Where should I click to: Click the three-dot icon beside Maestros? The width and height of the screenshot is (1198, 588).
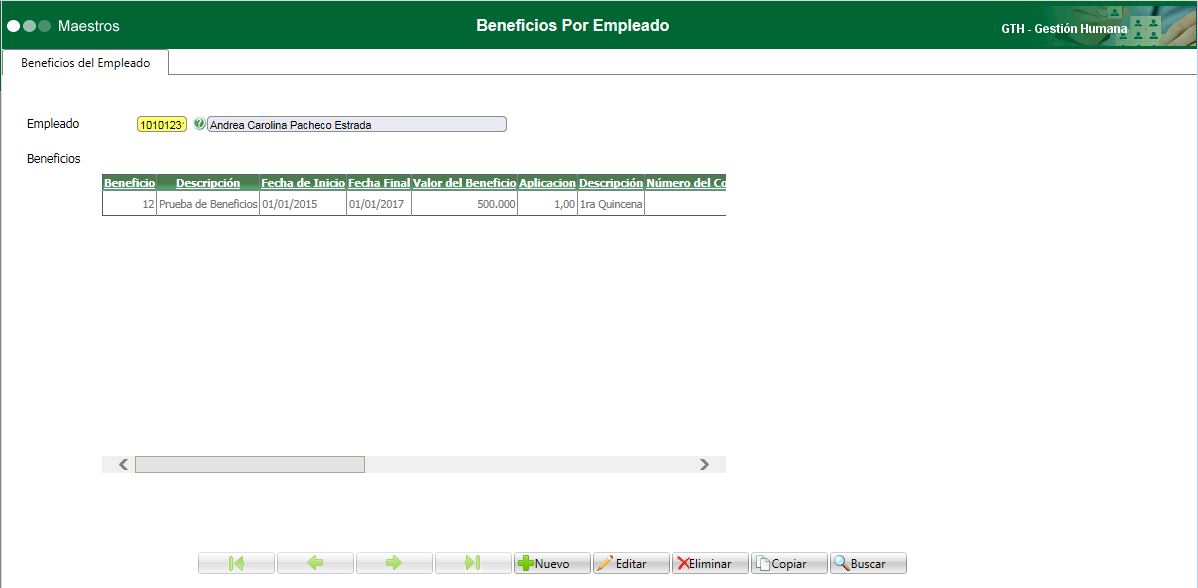point(29,26)
